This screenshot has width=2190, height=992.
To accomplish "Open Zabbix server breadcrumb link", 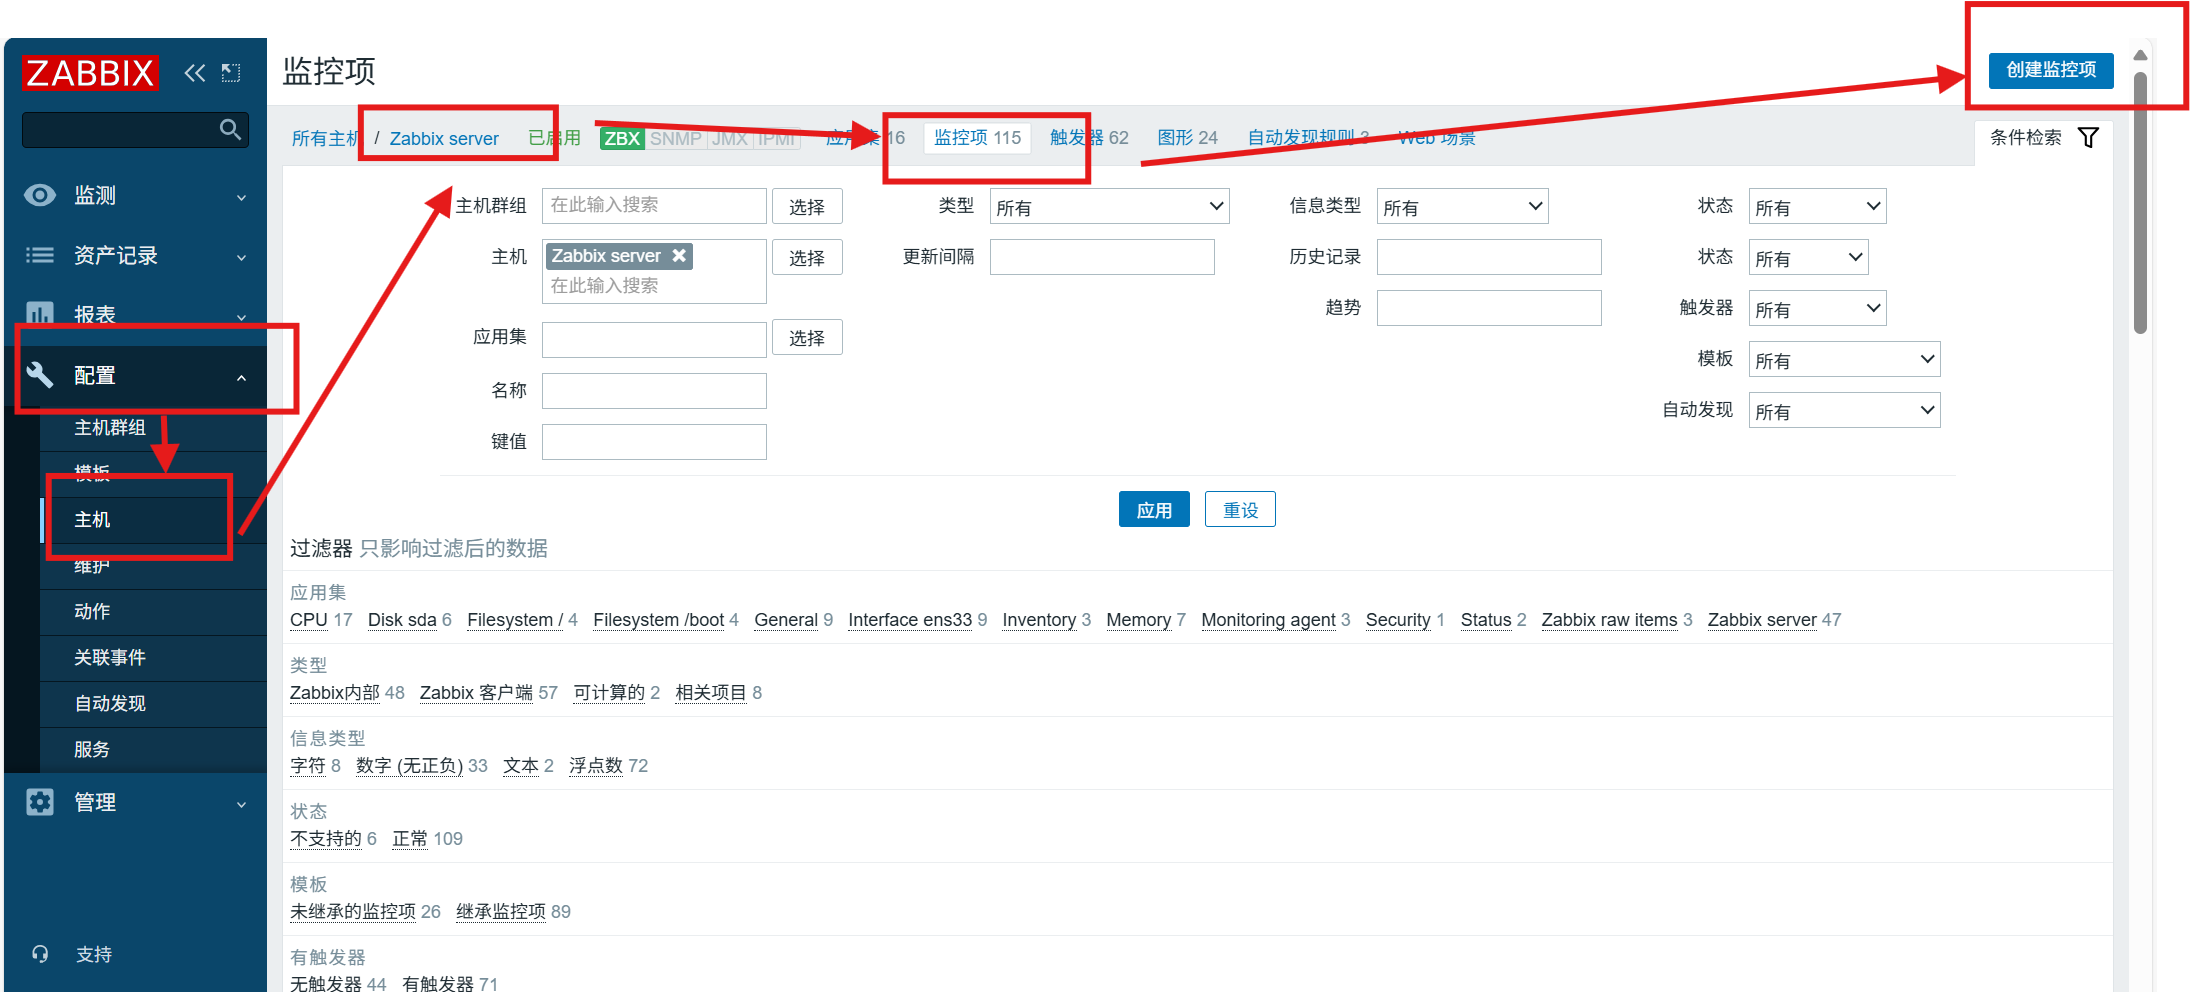I will tap(444, 138).
